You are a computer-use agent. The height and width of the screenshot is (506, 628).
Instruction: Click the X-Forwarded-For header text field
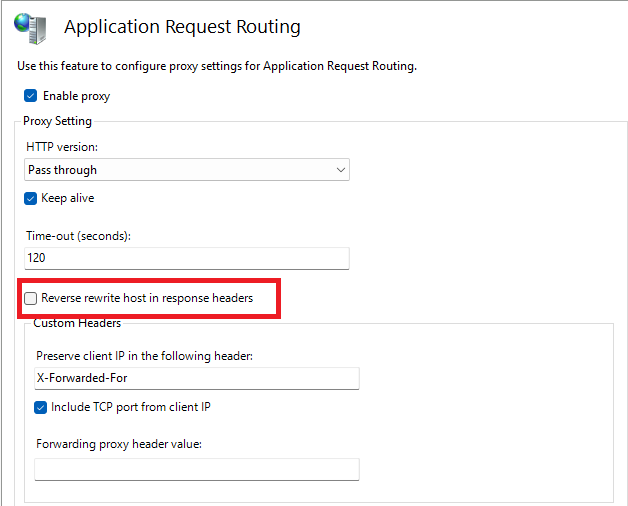click(x=197, y=378)
